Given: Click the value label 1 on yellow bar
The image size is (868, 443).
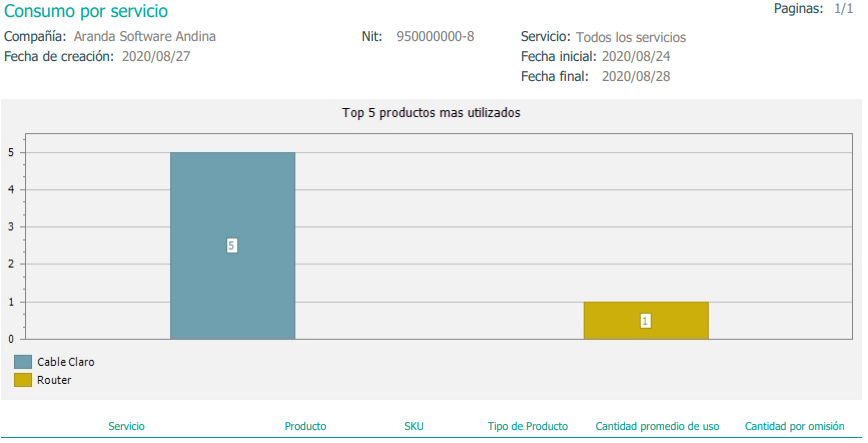Looking at the screenshot, I should [x=645, y=321].
